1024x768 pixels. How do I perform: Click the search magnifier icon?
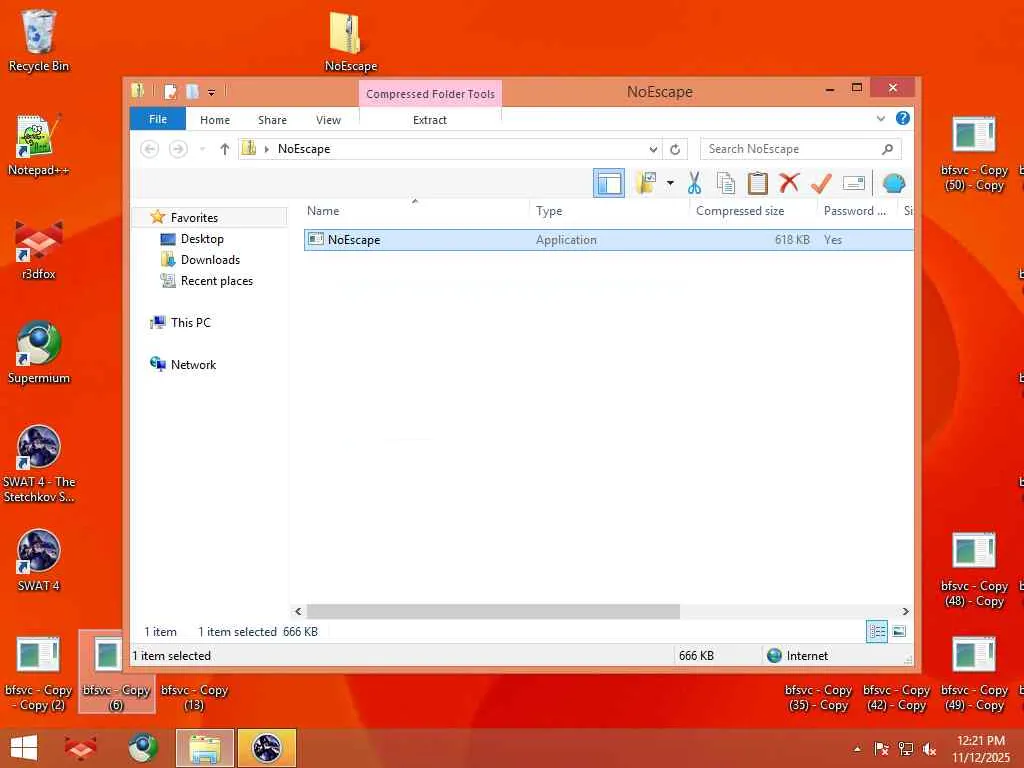coord(887,149)
